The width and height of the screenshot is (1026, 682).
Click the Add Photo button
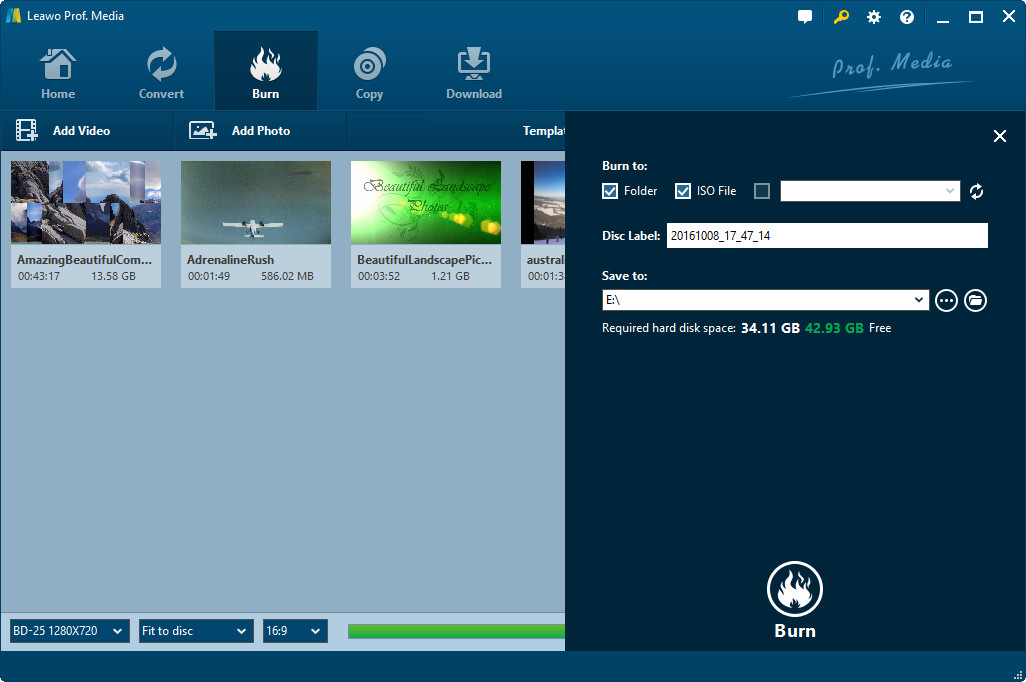pyautogui.click(x=240, y=131)
